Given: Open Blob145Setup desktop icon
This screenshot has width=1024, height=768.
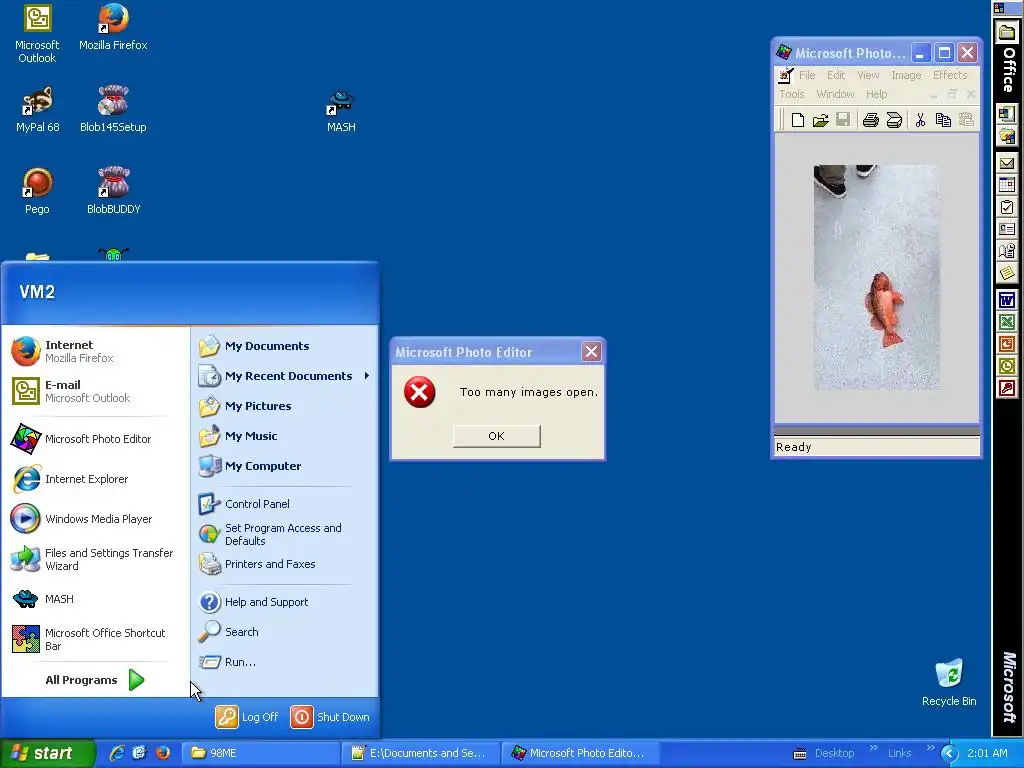Looking at the screenshot, I should (113, 109).
